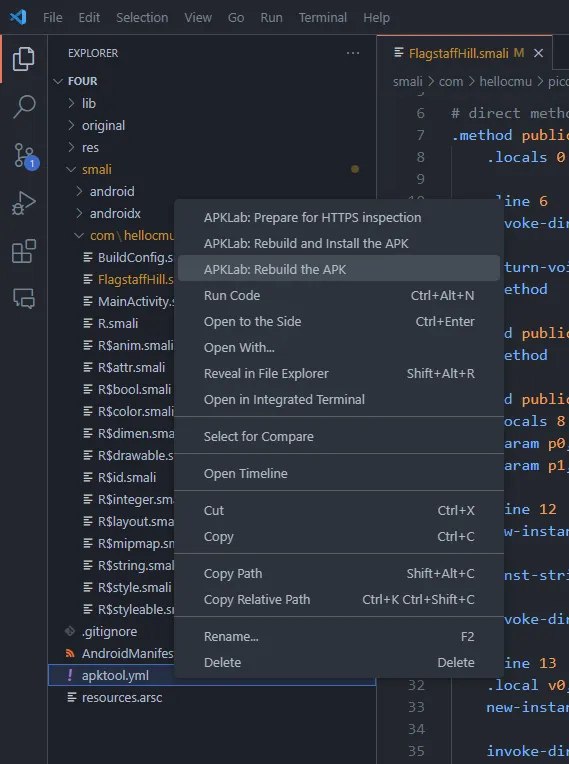This screenshot has height=764, width=569.
Task: Select Cut from context menu
Action: (339, 510)
